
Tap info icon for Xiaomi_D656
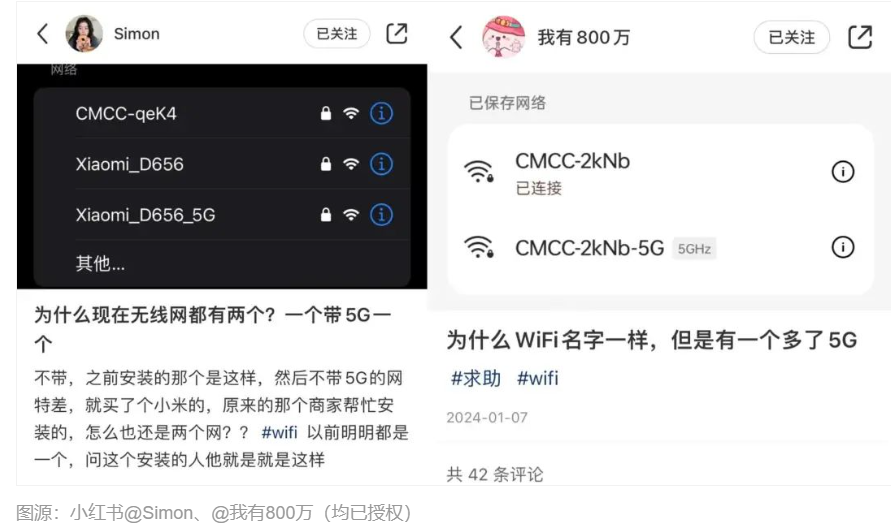[381, 164]
